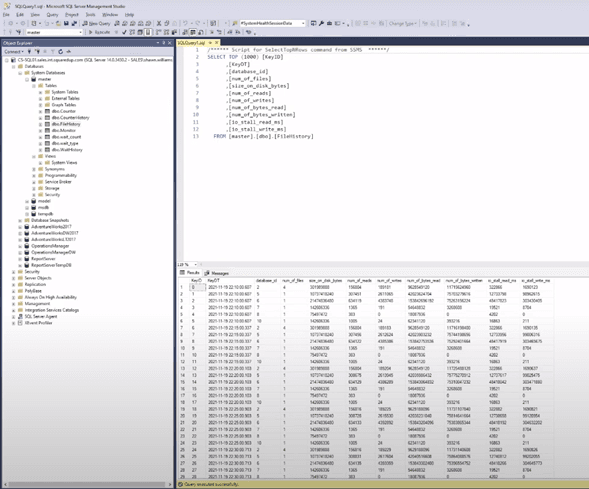Click the Copy icon in the toolbar

(x=167, y=23)
